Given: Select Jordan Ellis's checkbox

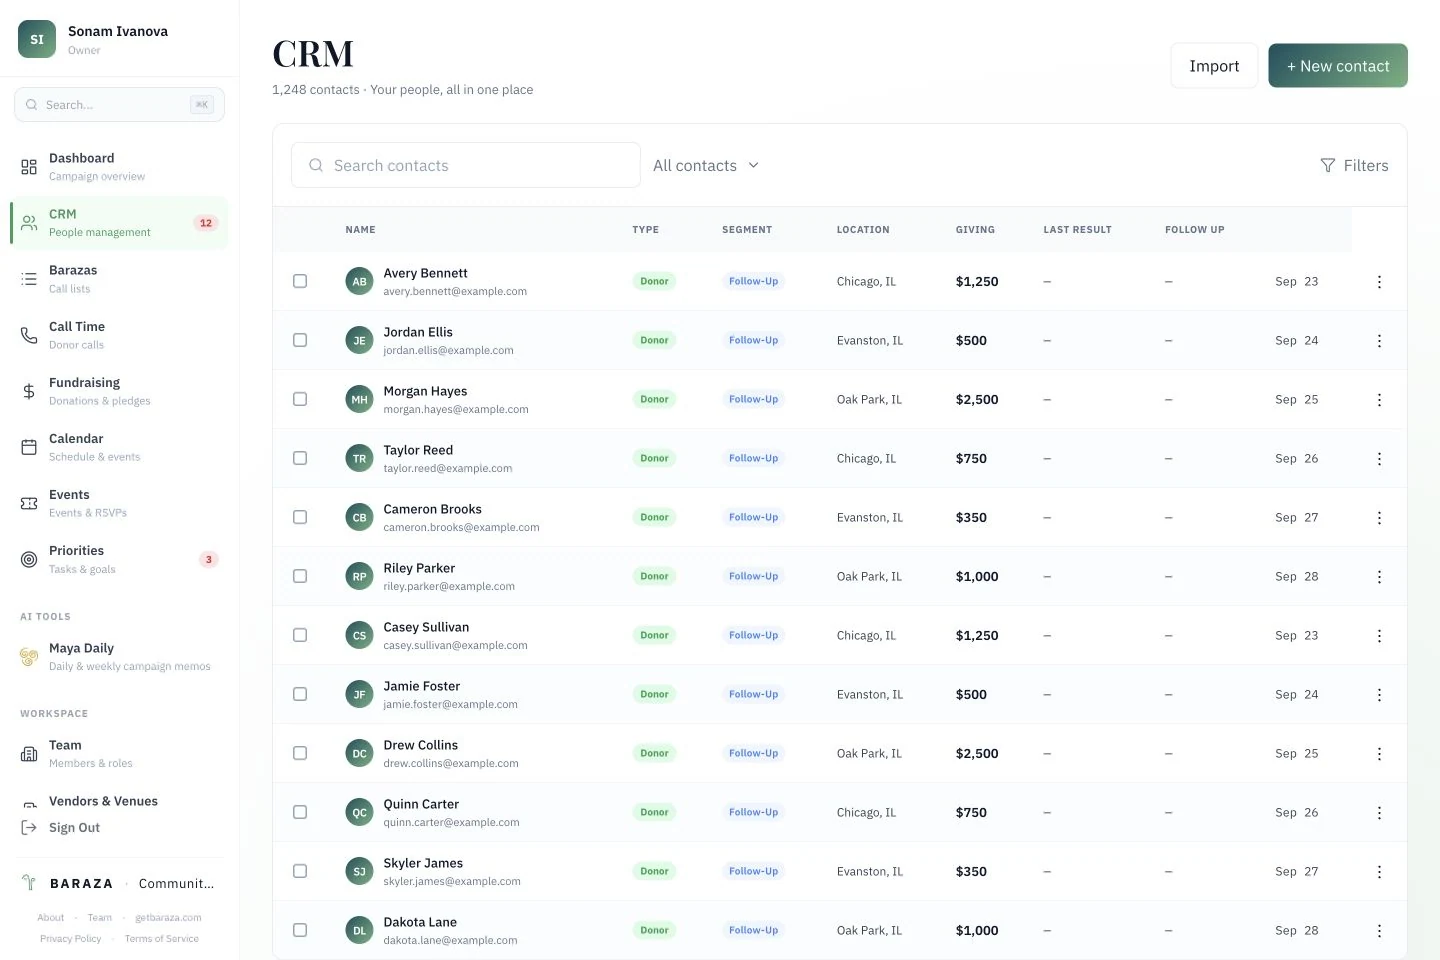Looking at the screenshot, I should 300,340.
